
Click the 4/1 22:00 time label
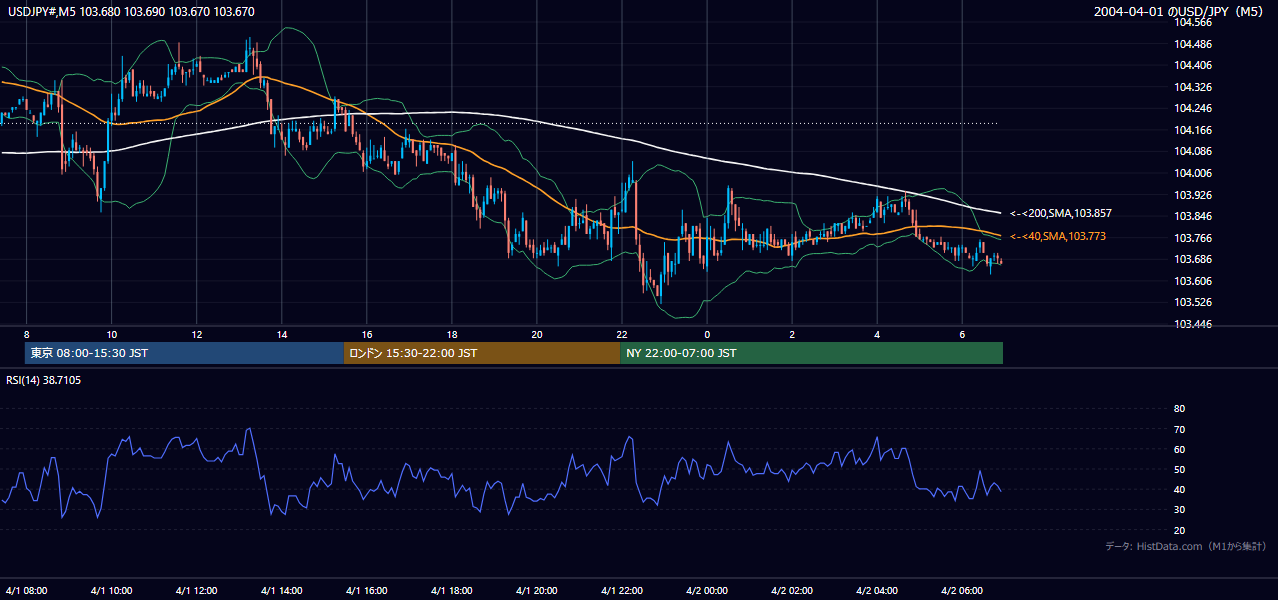click(x=622, y=591)
